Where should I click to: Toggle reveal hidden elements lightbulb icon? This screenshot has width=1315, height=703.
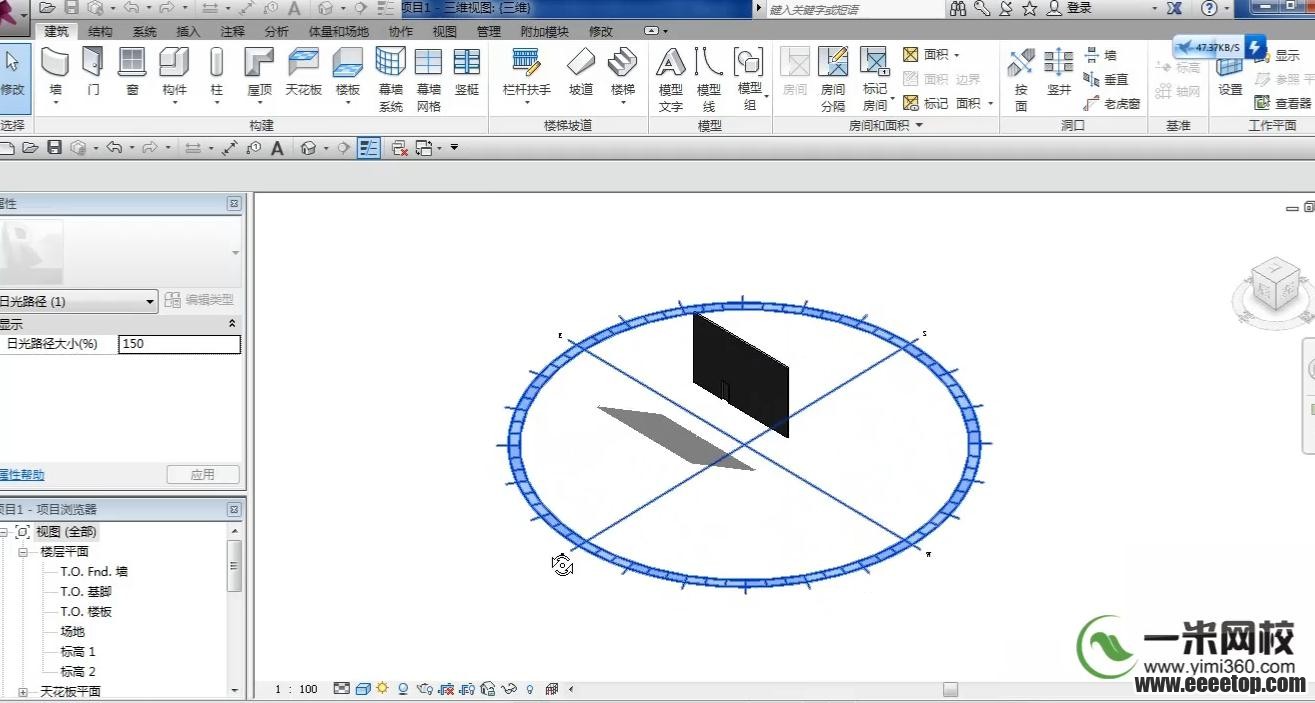pyautogui.click(x=529, y=688)
